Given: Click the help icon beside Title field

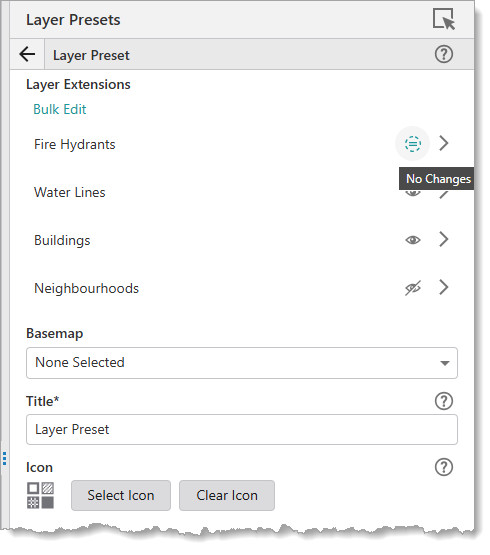Looking at the screenshot, I should coord(444,401).
